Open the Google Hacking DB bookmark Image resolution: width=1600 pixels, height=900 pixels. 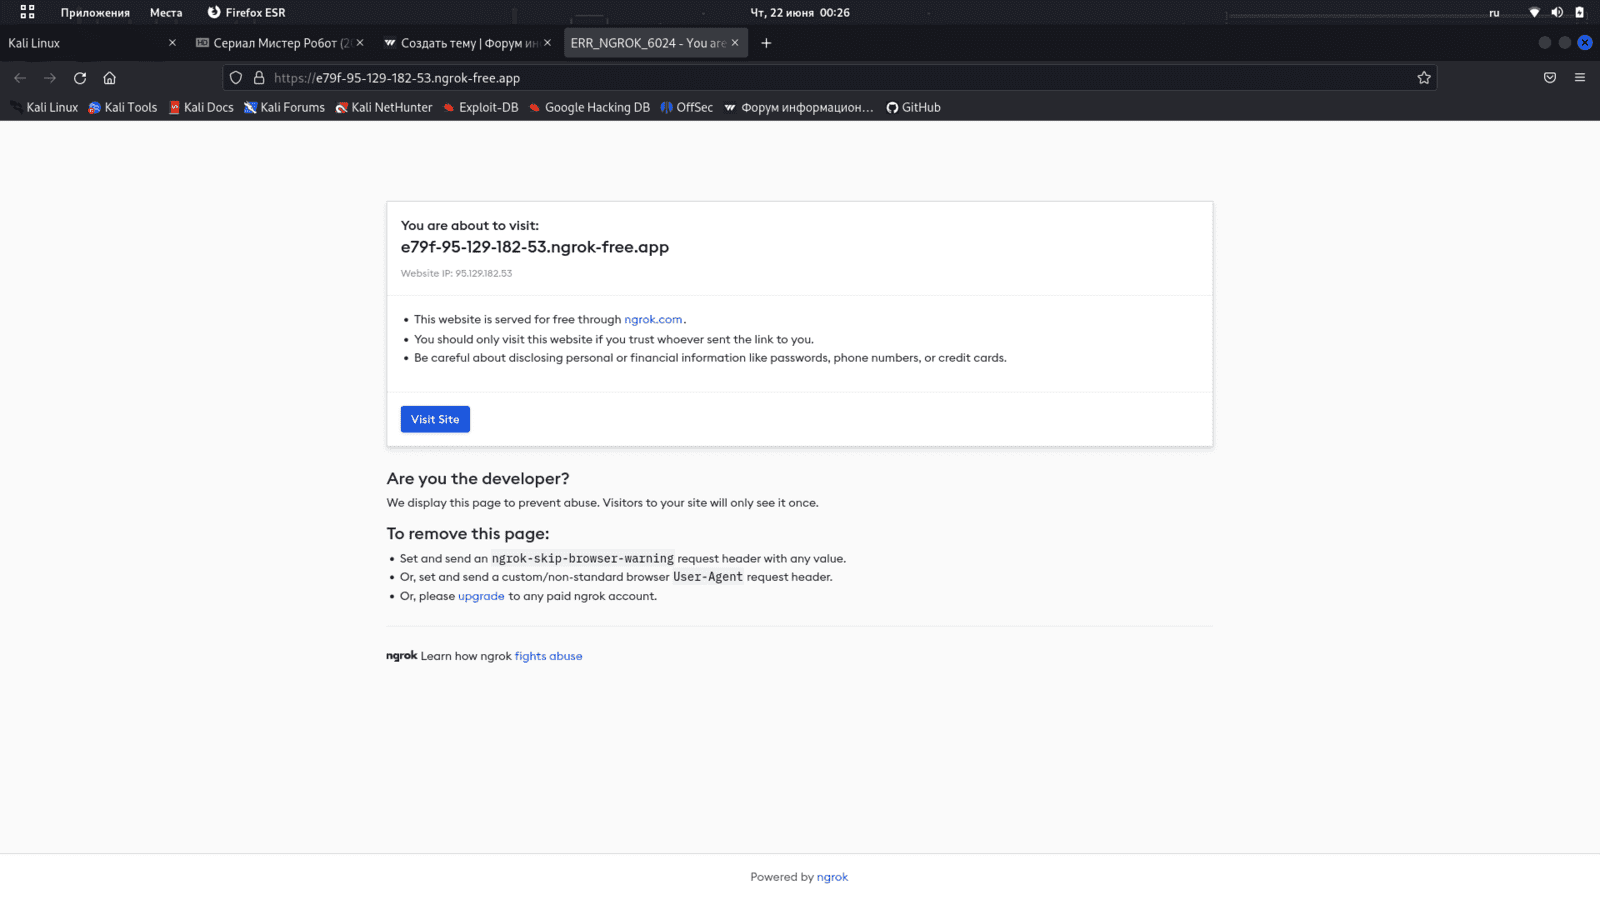589,108
